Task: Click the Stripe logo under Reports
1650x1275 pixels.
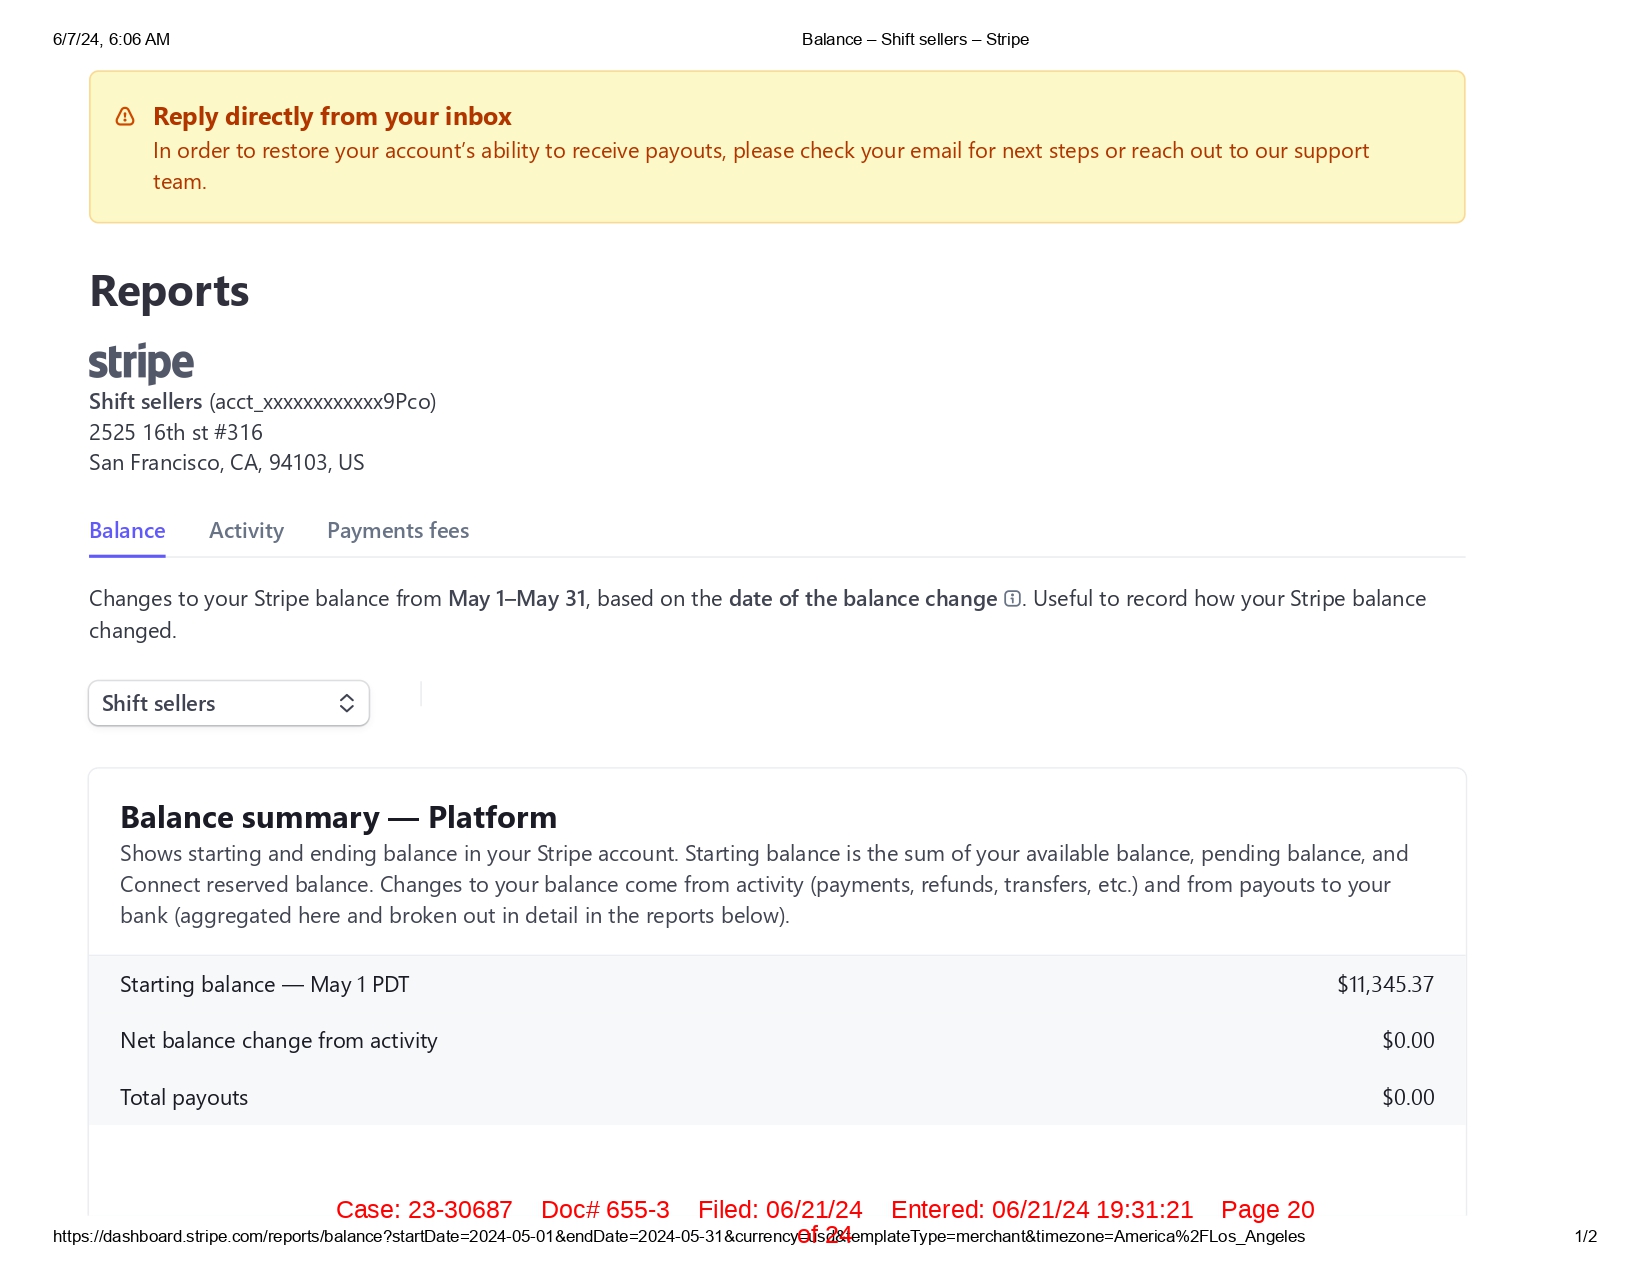Action: coord(141,363)
